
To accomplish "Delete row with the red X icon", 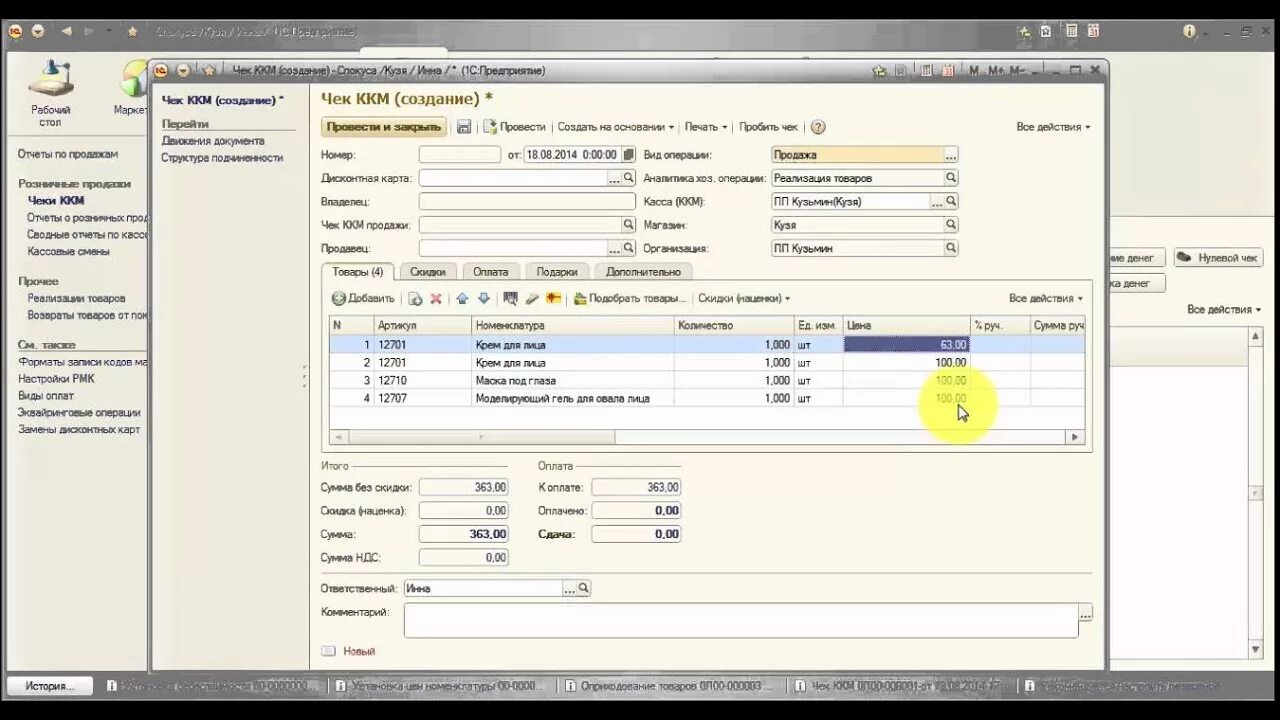I will (x=436, y=298).
